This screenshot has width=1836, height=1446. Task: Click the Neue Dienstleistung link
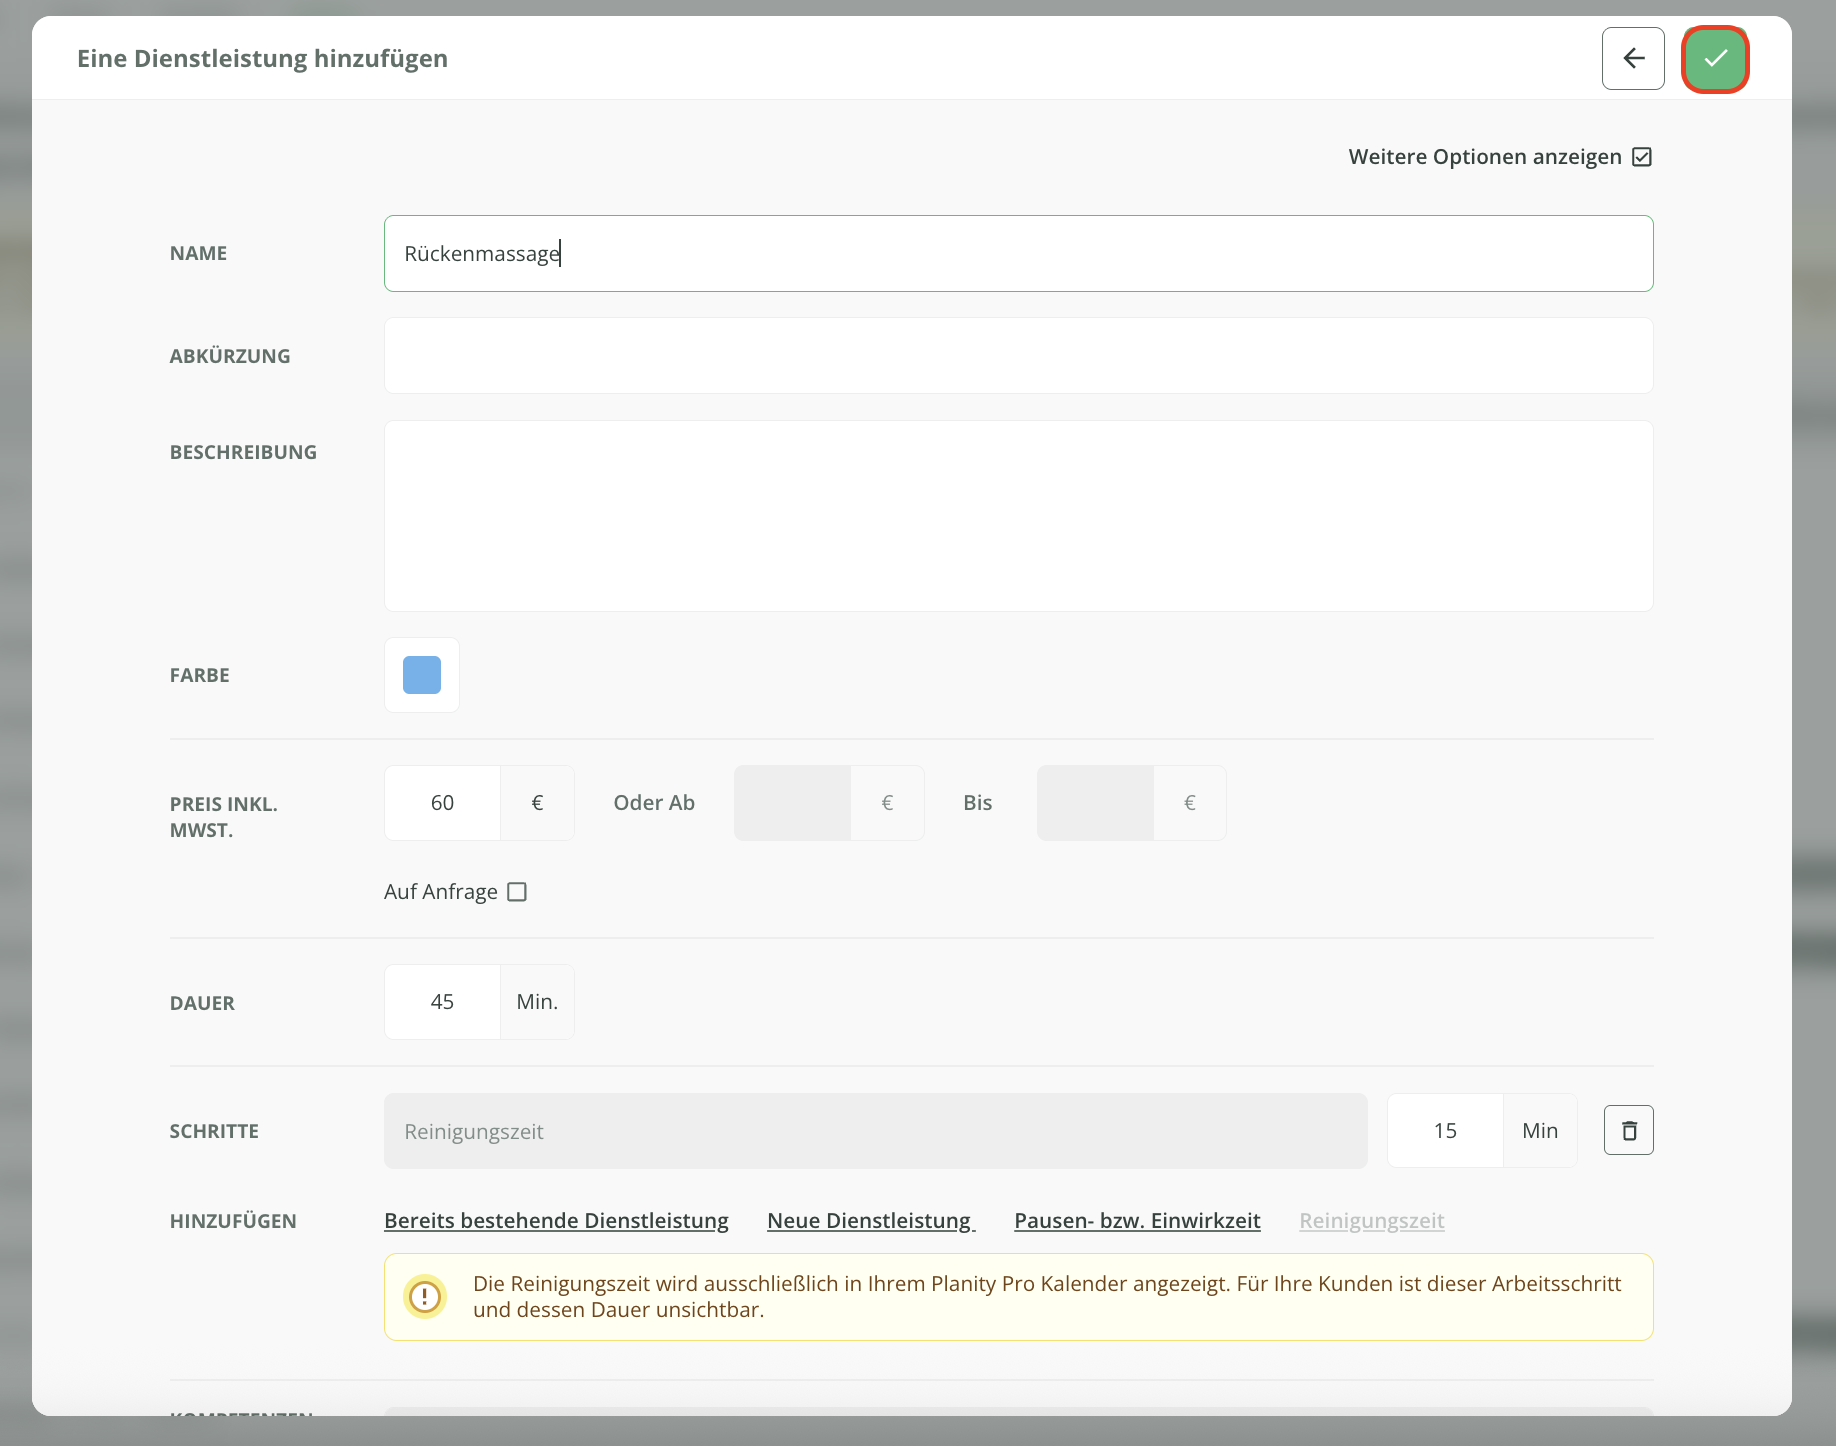point(871,1221)
